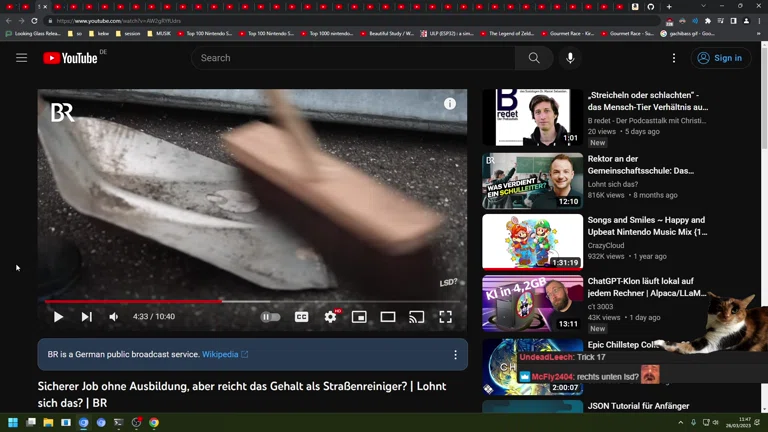This screenshot has width=768, height=432.
Task: Open 'Looking Glass Relea...' bookmark
Action: pyautogui.click(x=33, y=34)
